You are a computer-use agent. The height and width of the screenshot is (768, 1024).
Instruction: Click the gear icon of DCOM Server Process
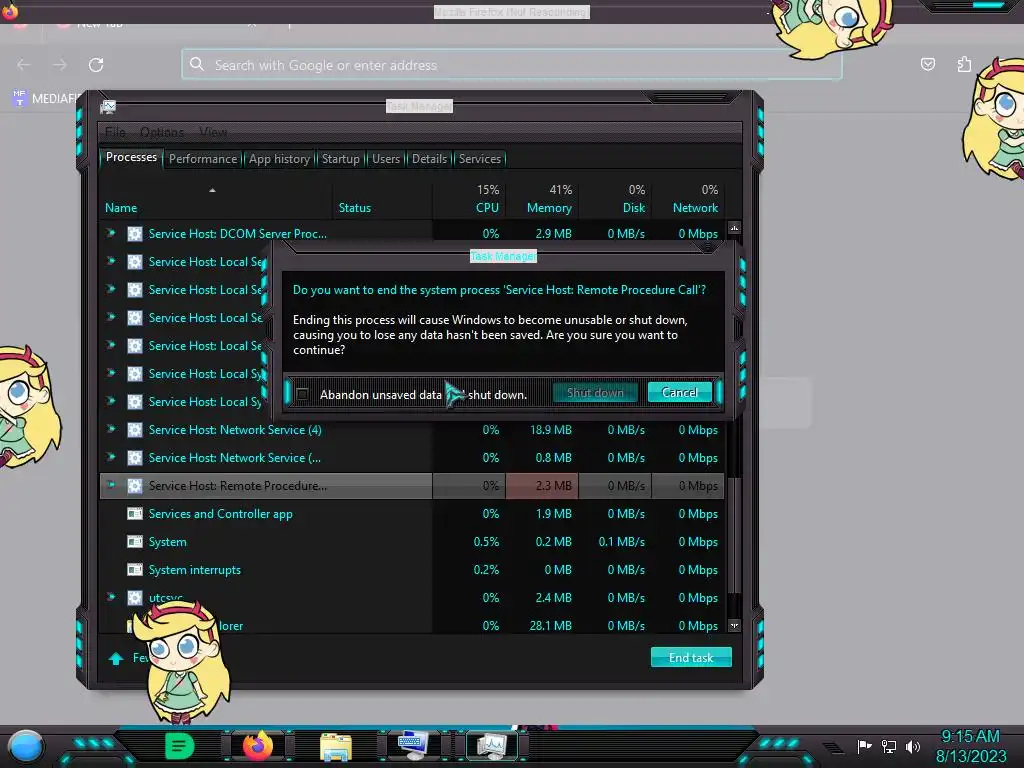(135, 234)
